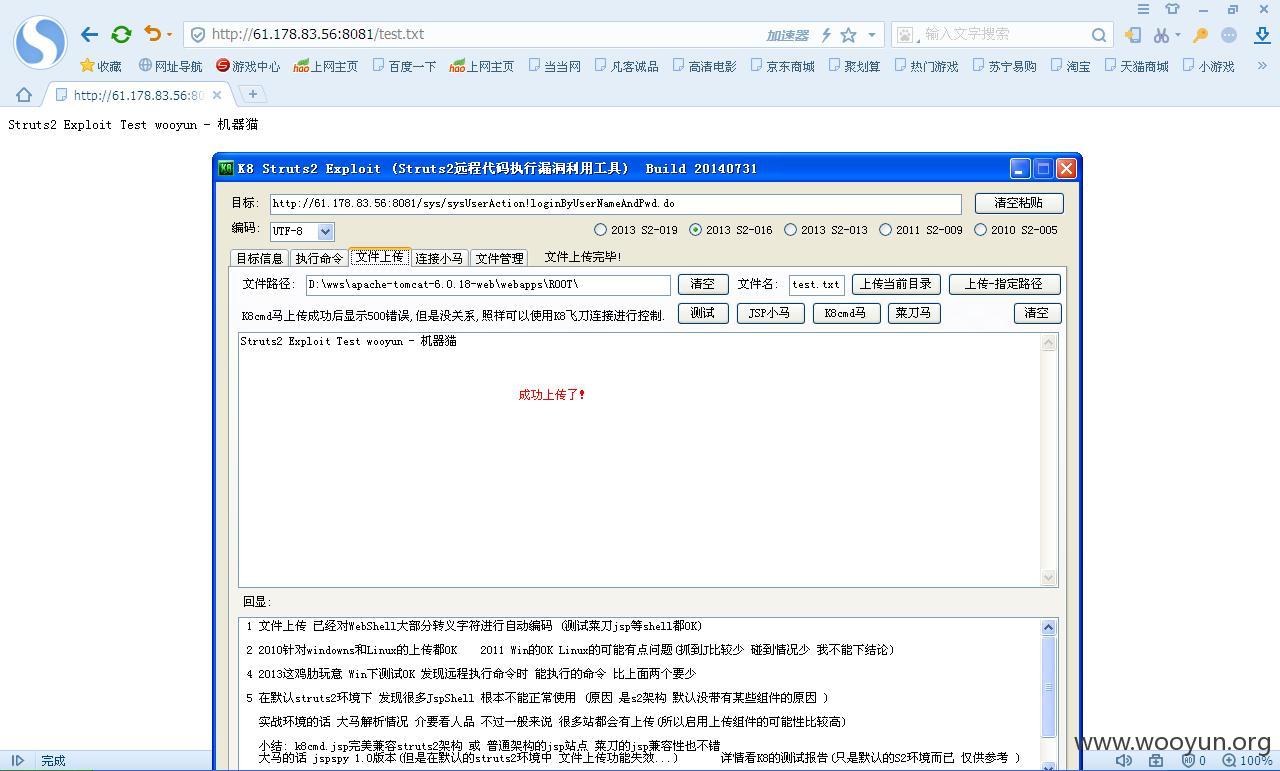Click the 文件路径 path field
The image size is (1280, 771).
488,285
